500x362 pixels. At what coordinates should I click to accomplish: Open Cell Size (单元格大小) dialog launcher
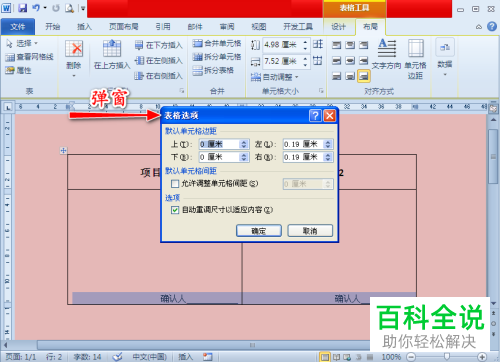click(x=321, y=91)
